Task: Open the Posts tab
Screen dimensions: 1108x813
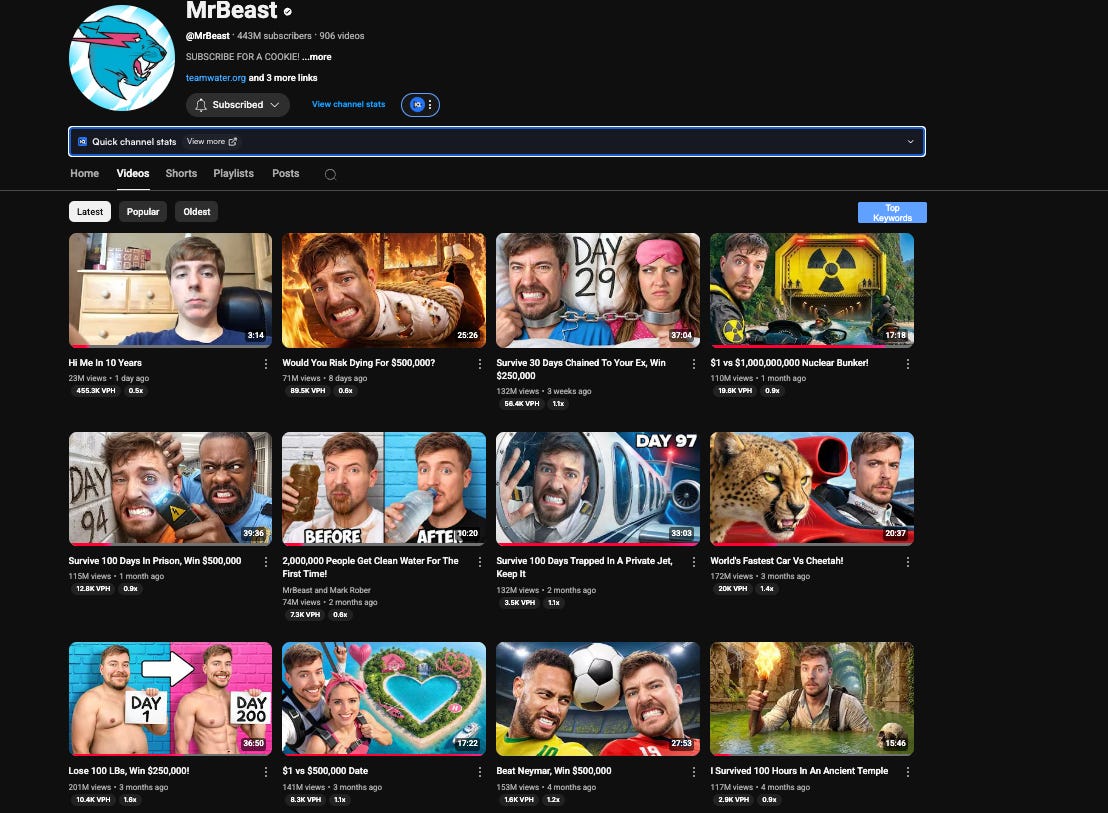Action: click(285, 173)
